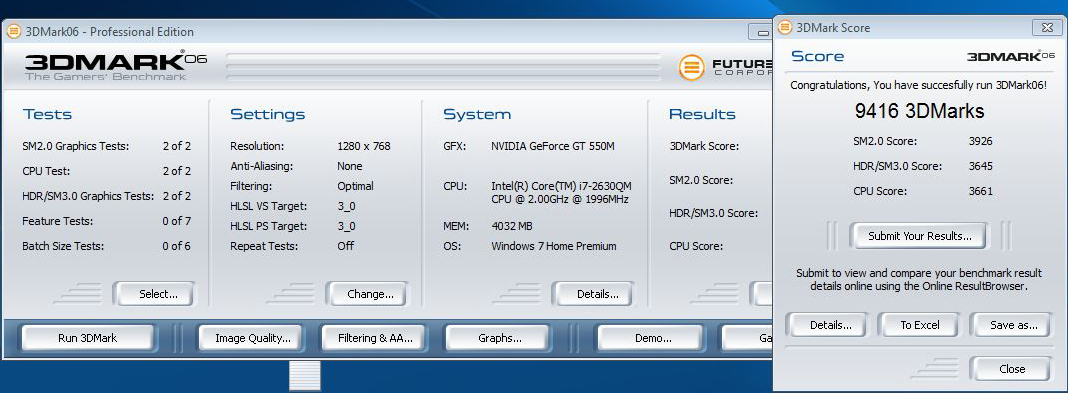The height and width of the screenshot is (393, 1068).
Task: Click the Repeat Tests Off value
Action: tap(346, 246)
